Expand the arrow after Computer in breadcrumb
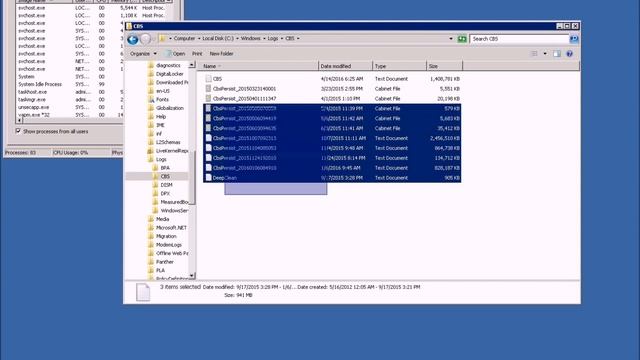The width and height of the screenshot is (640, 360). [x=199, y=38]
